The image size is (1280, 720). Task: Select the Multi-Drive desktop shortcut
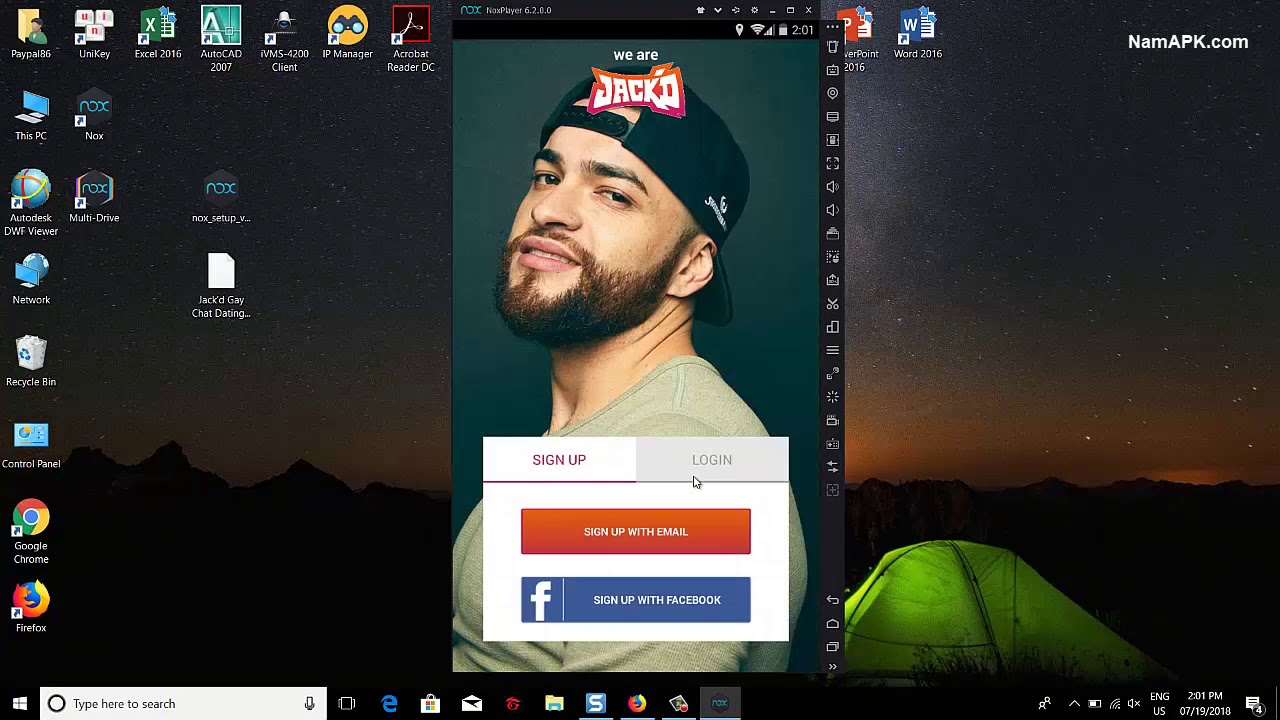tap(94, 198)
